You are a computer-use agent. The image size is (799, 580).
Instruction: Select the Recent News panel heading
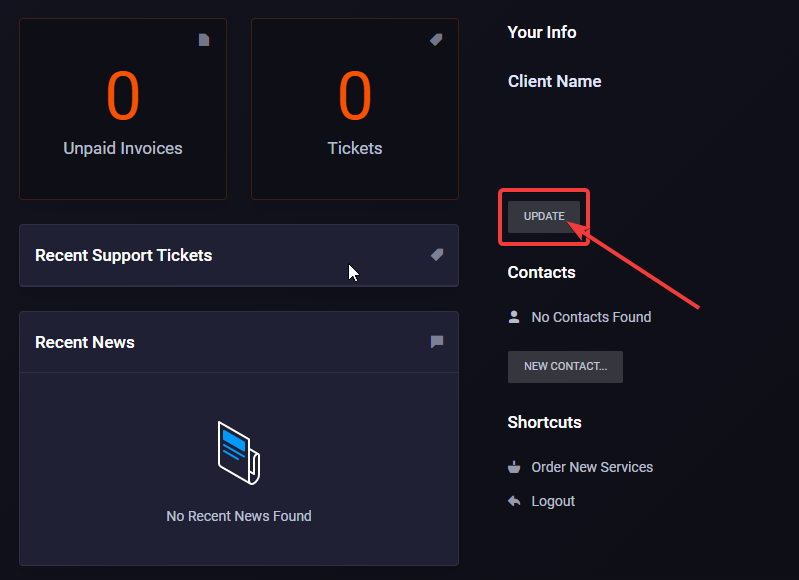click(85, 342)
